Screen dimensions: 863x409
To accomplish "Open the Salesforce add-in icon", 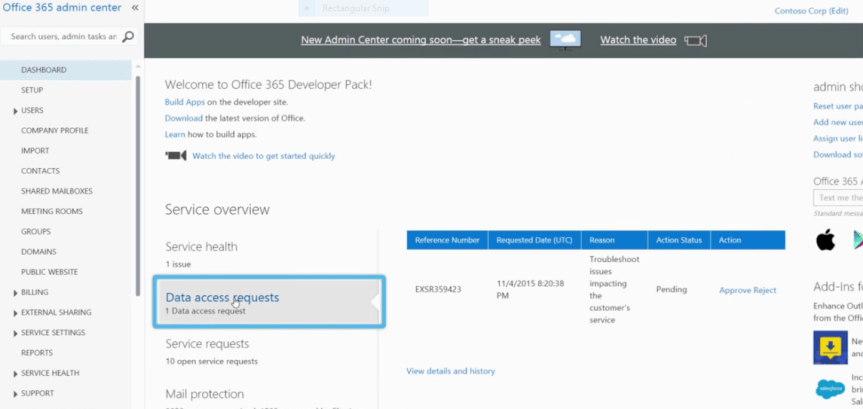I will pos(830,388).
